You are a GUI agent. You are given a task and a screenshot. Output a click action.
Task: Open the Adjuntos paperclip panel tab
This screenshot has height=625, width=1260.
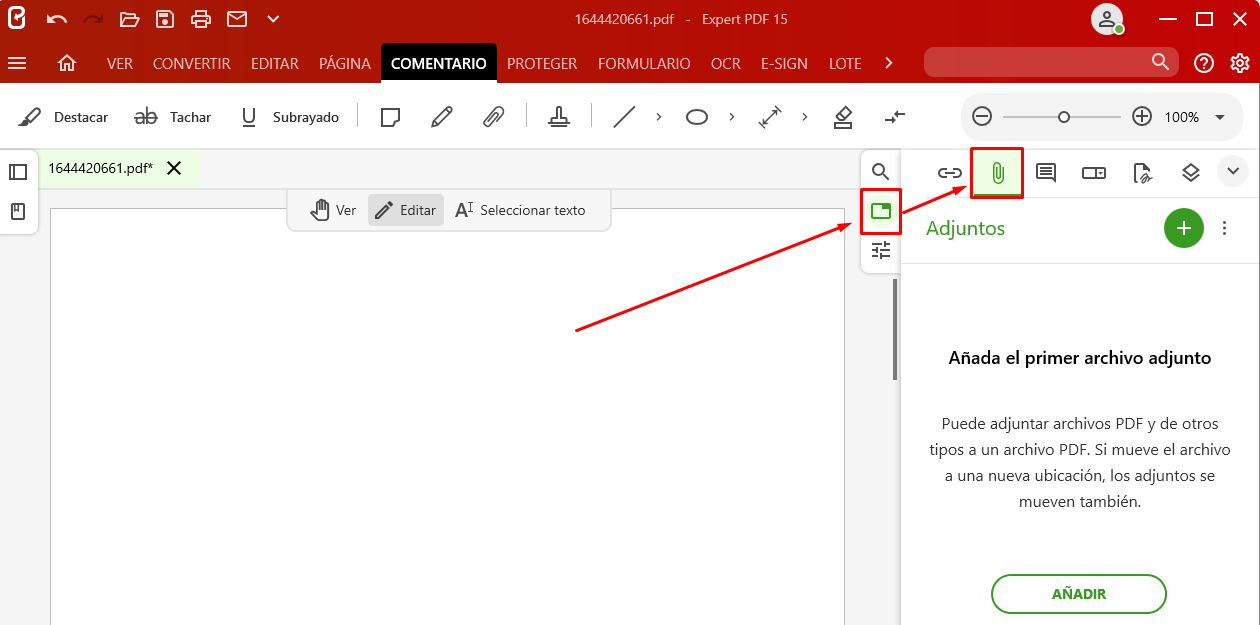click(997, 173)
